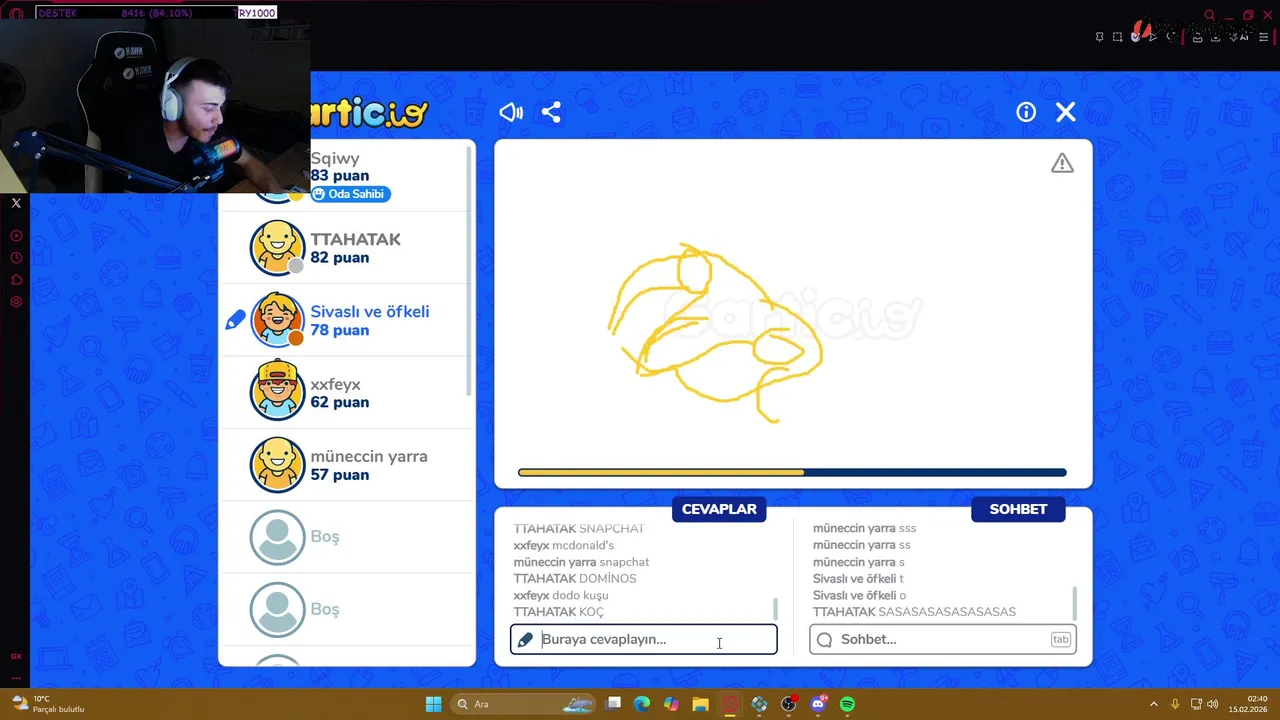Open settings gear in Opera GX sidebar
The width and height of the screenshot is (1280, 720).
(16, 302)
